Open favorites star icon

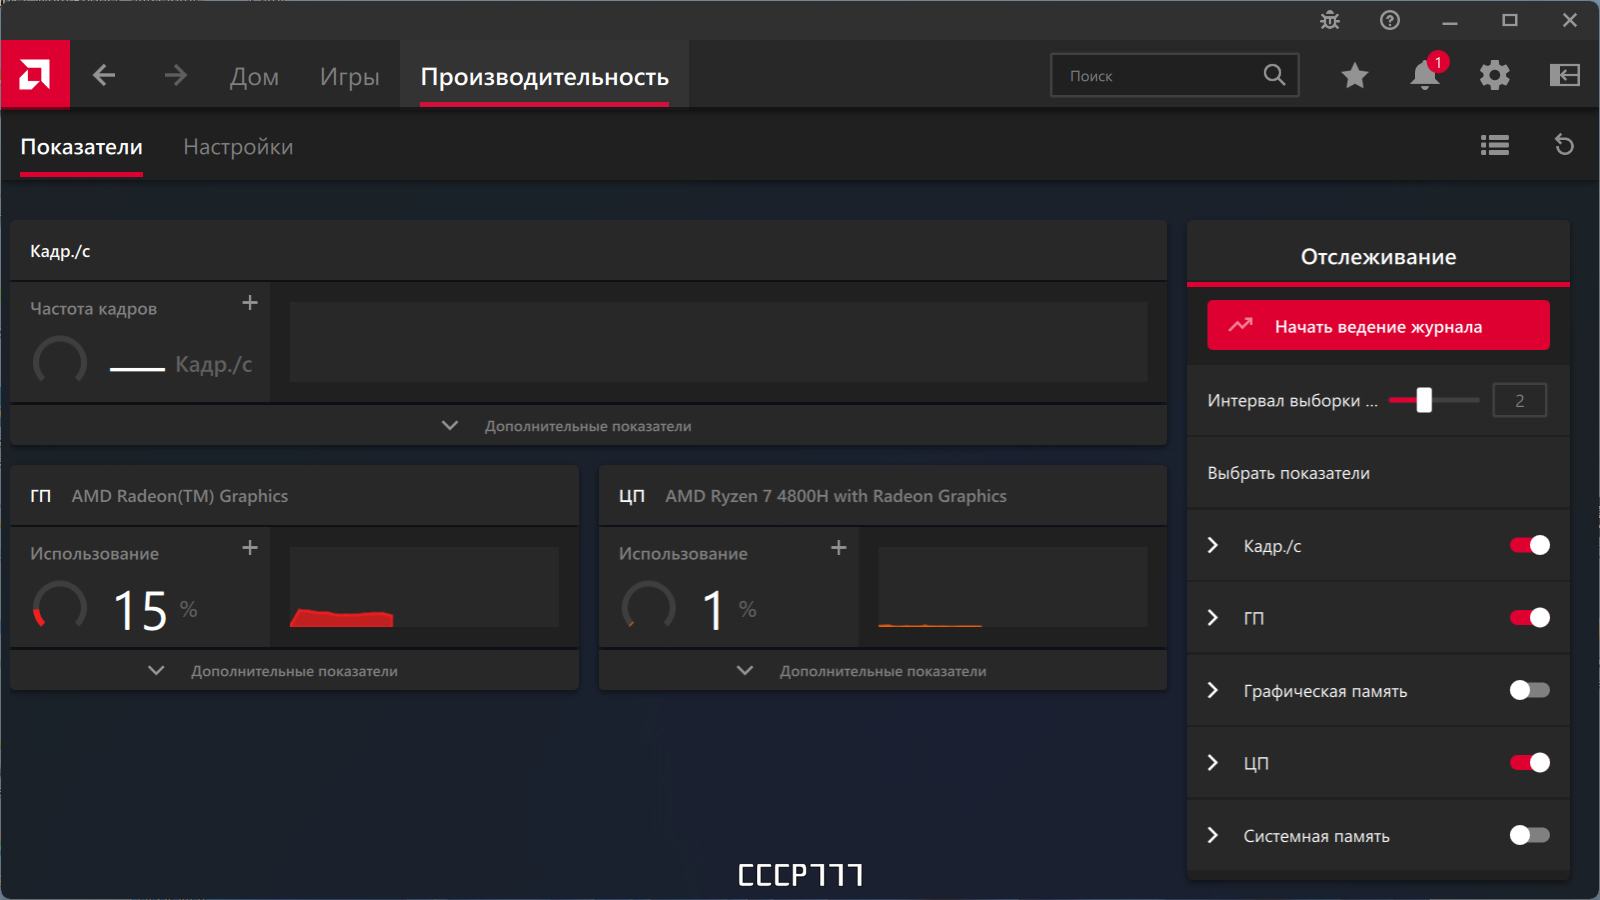click(1355, 75)
